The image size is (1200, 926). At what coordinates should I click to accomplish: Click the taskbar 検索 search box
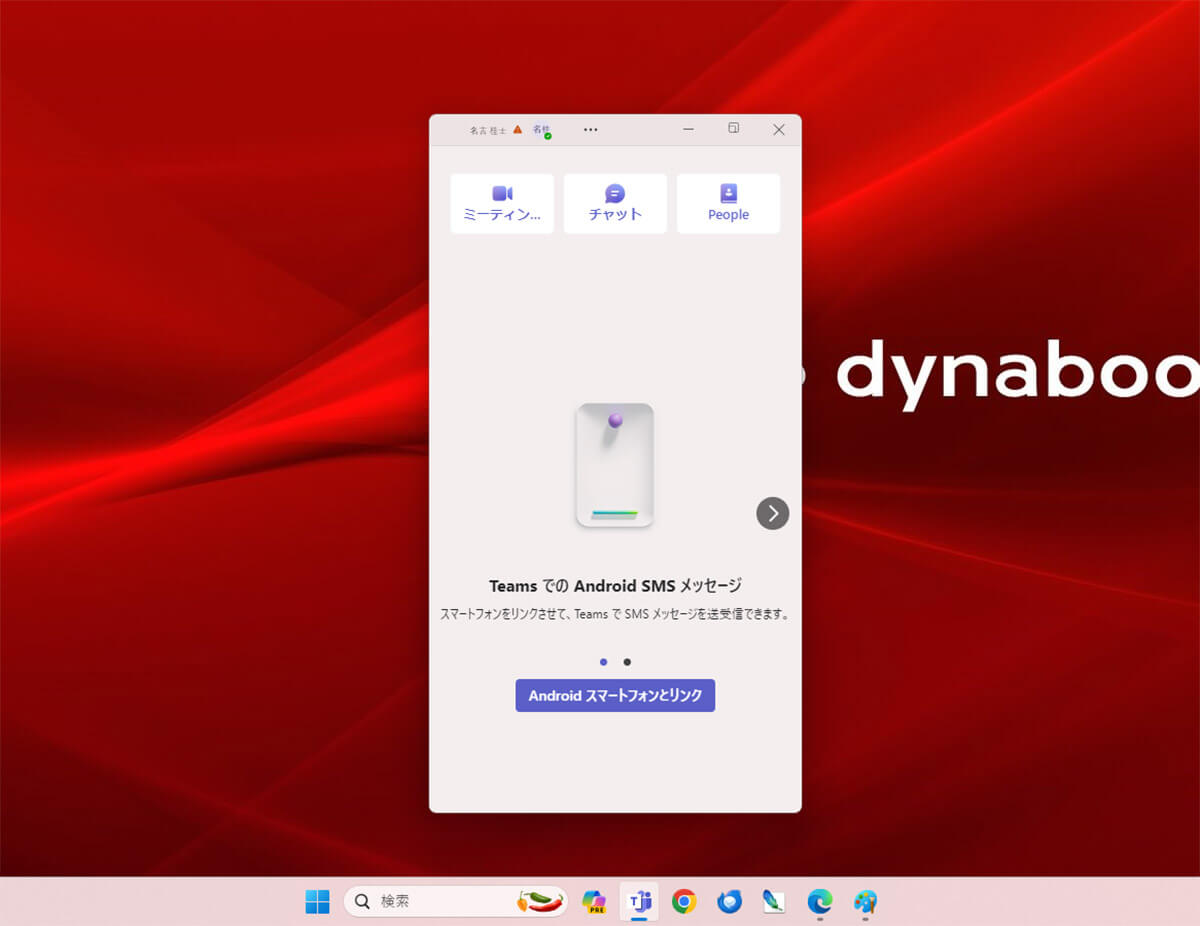coord(456,902)
